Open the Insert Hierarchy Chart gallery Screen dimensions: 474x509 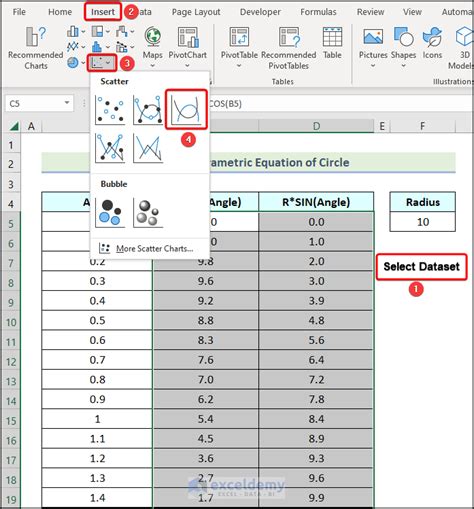tap(100, 32)
